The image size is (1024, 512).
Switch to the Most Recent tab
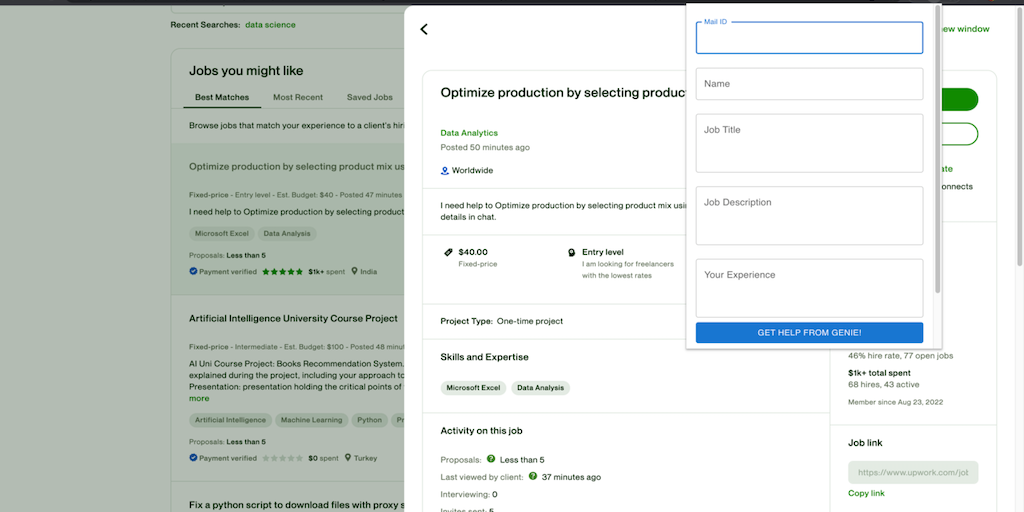tap(298, 97)
